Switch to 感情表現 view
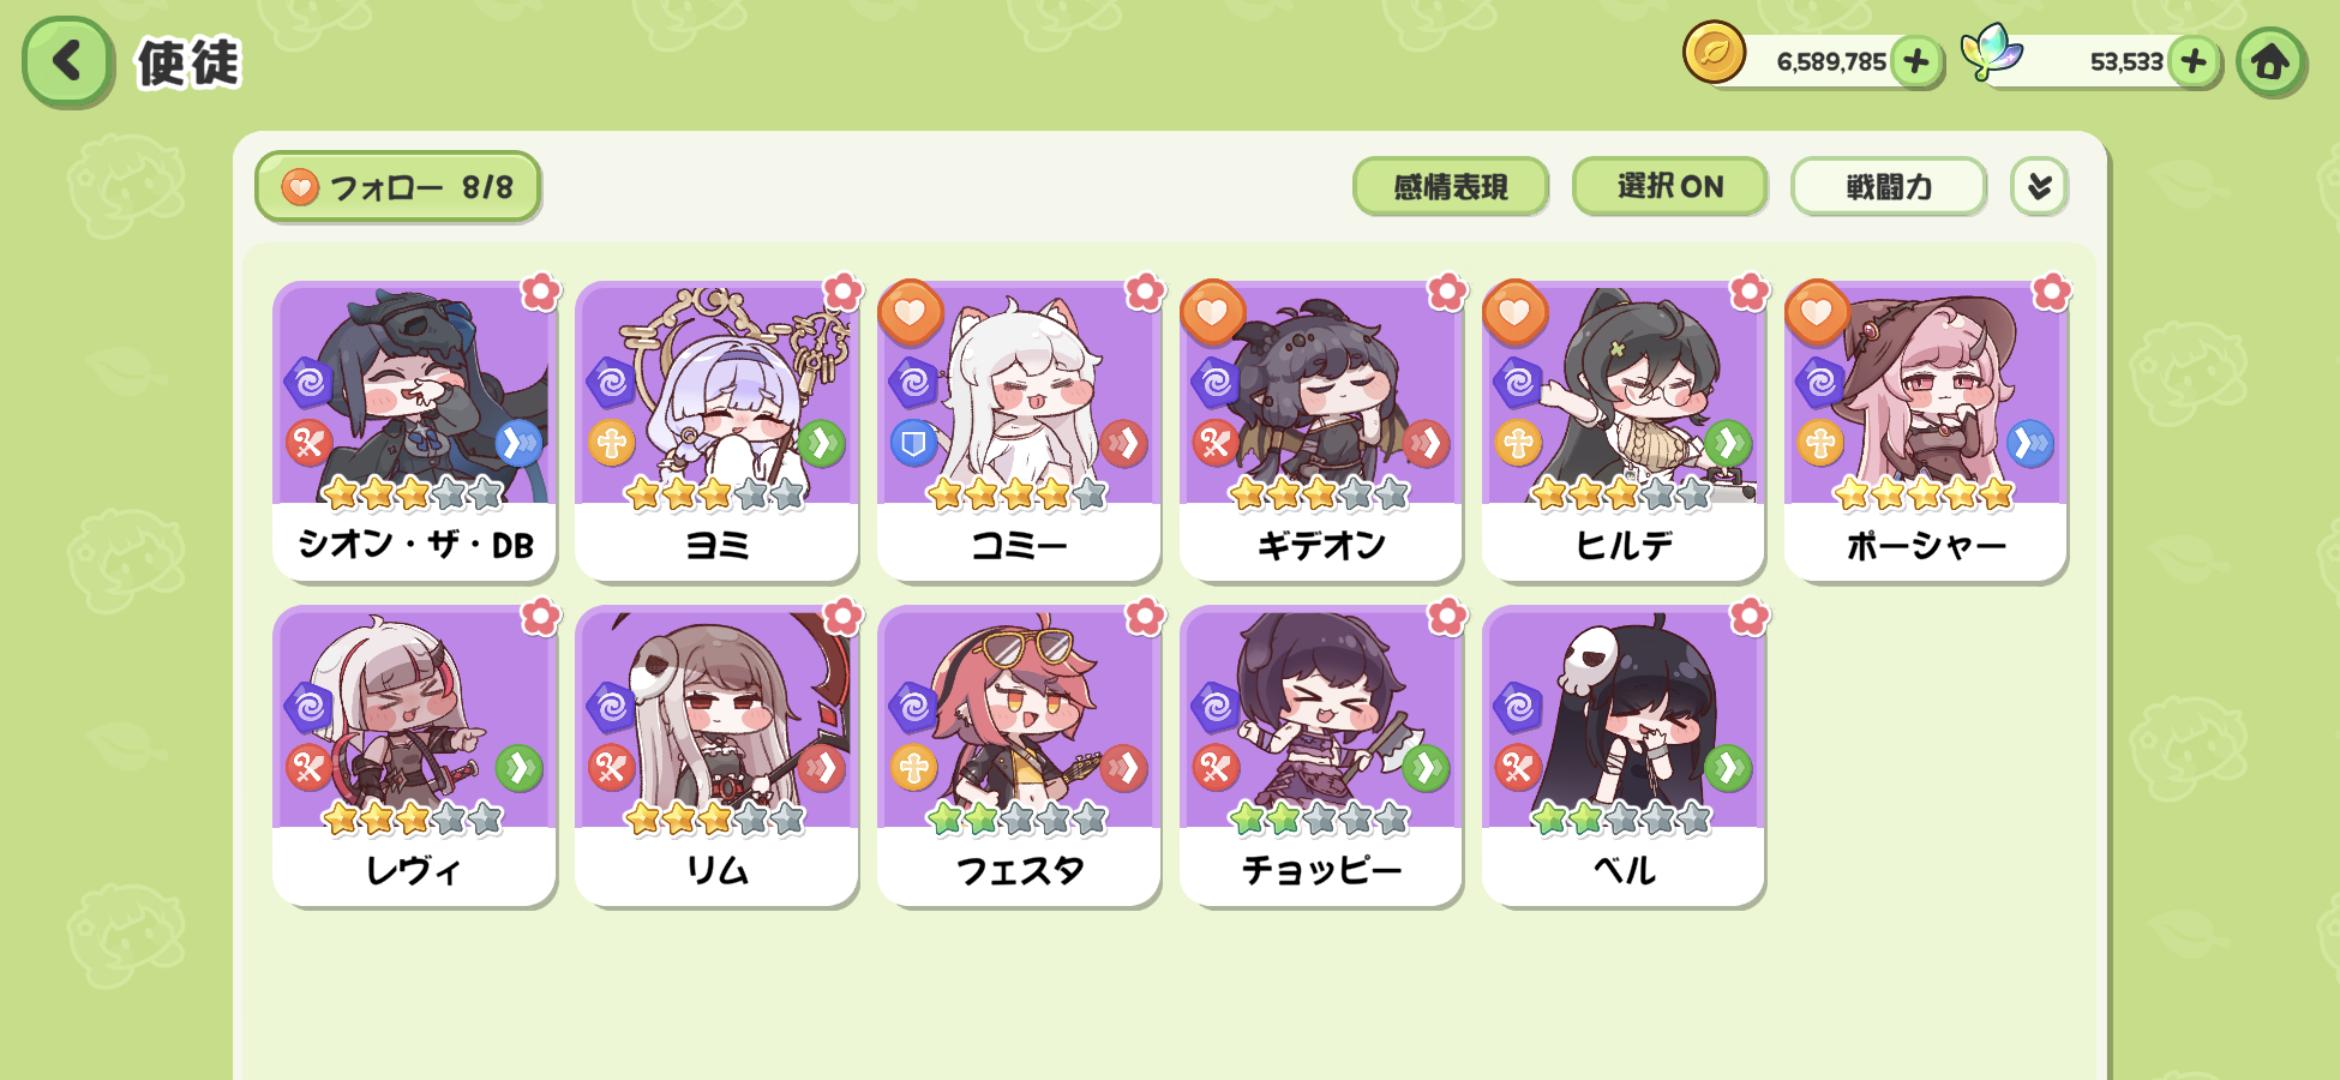Image resolution: width=2340 pixels, height=1080 pixels. tap(1450, 186)
